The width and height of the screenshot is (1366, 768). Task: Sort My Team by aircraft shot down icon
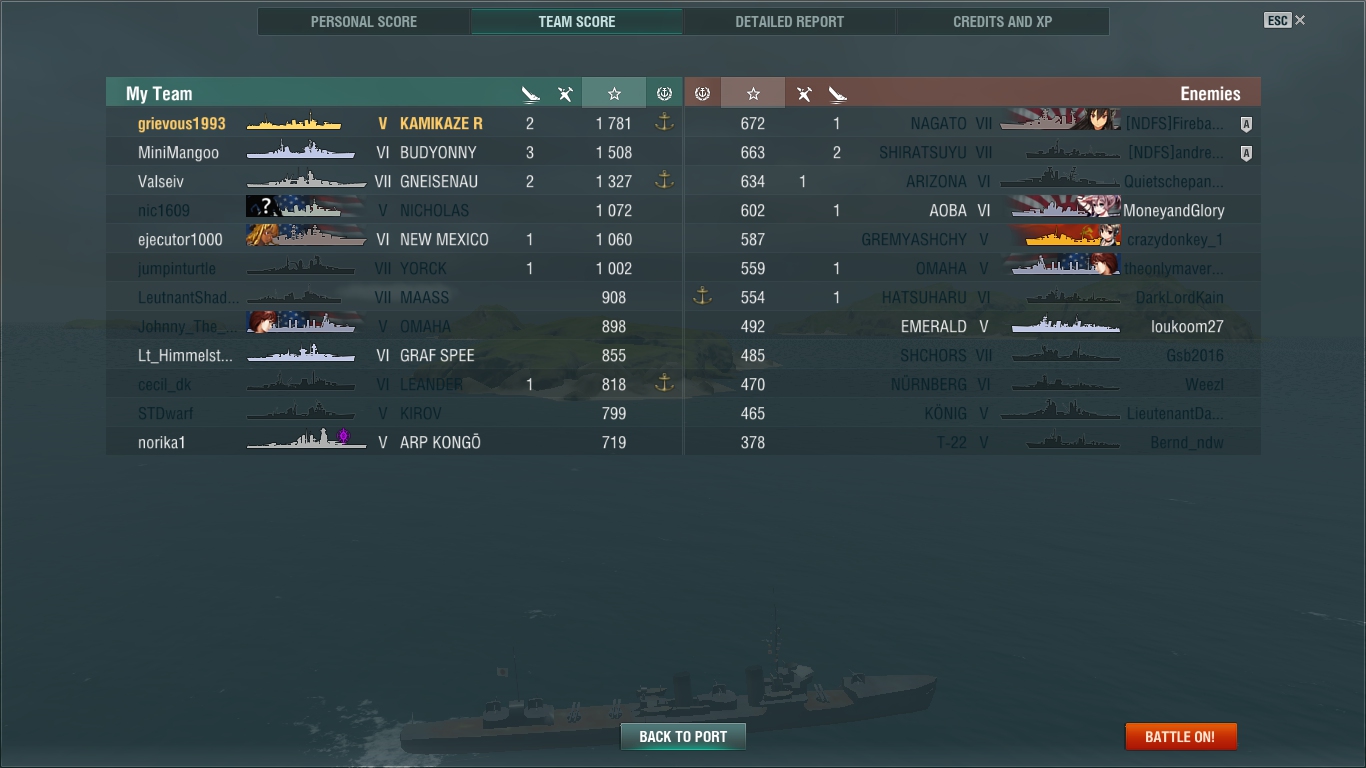click(x=565, y=94)
